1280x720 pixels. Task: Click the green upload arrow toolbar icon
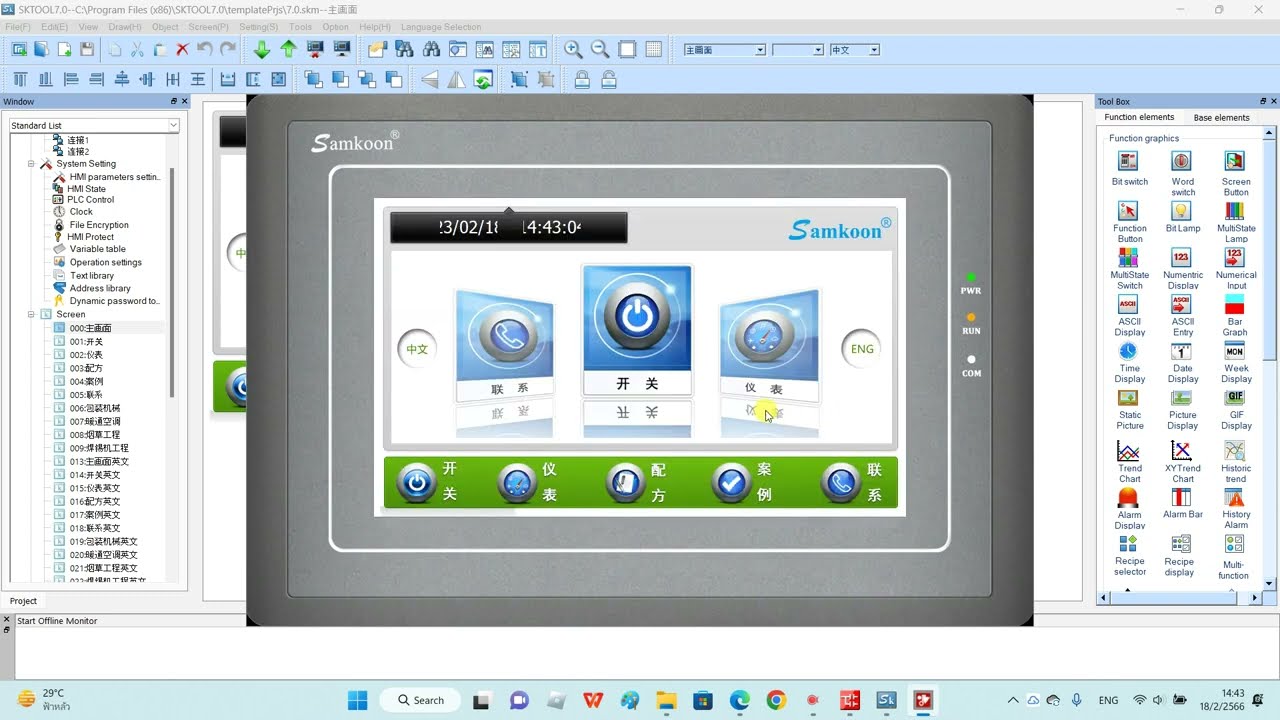click(288, 49)
